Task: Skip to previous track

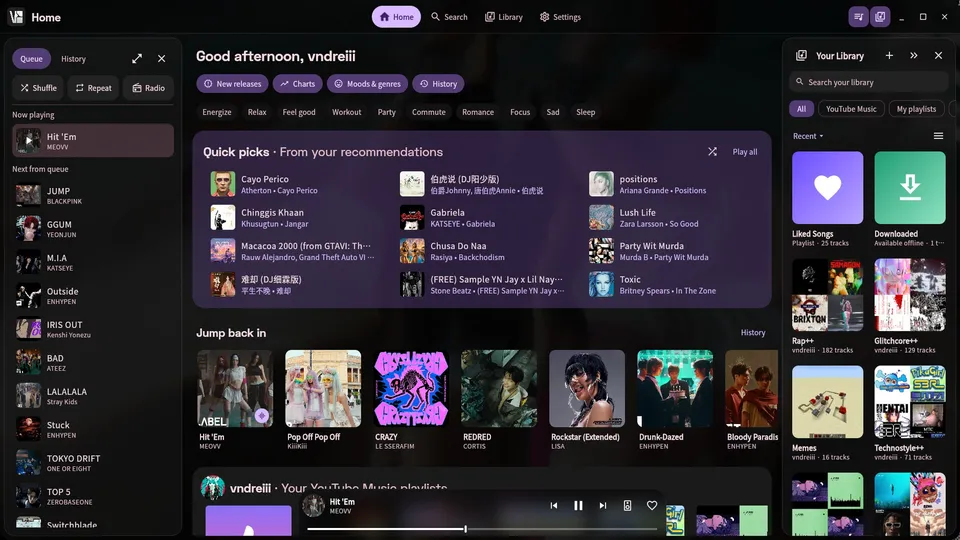Action: coord(553,506)
